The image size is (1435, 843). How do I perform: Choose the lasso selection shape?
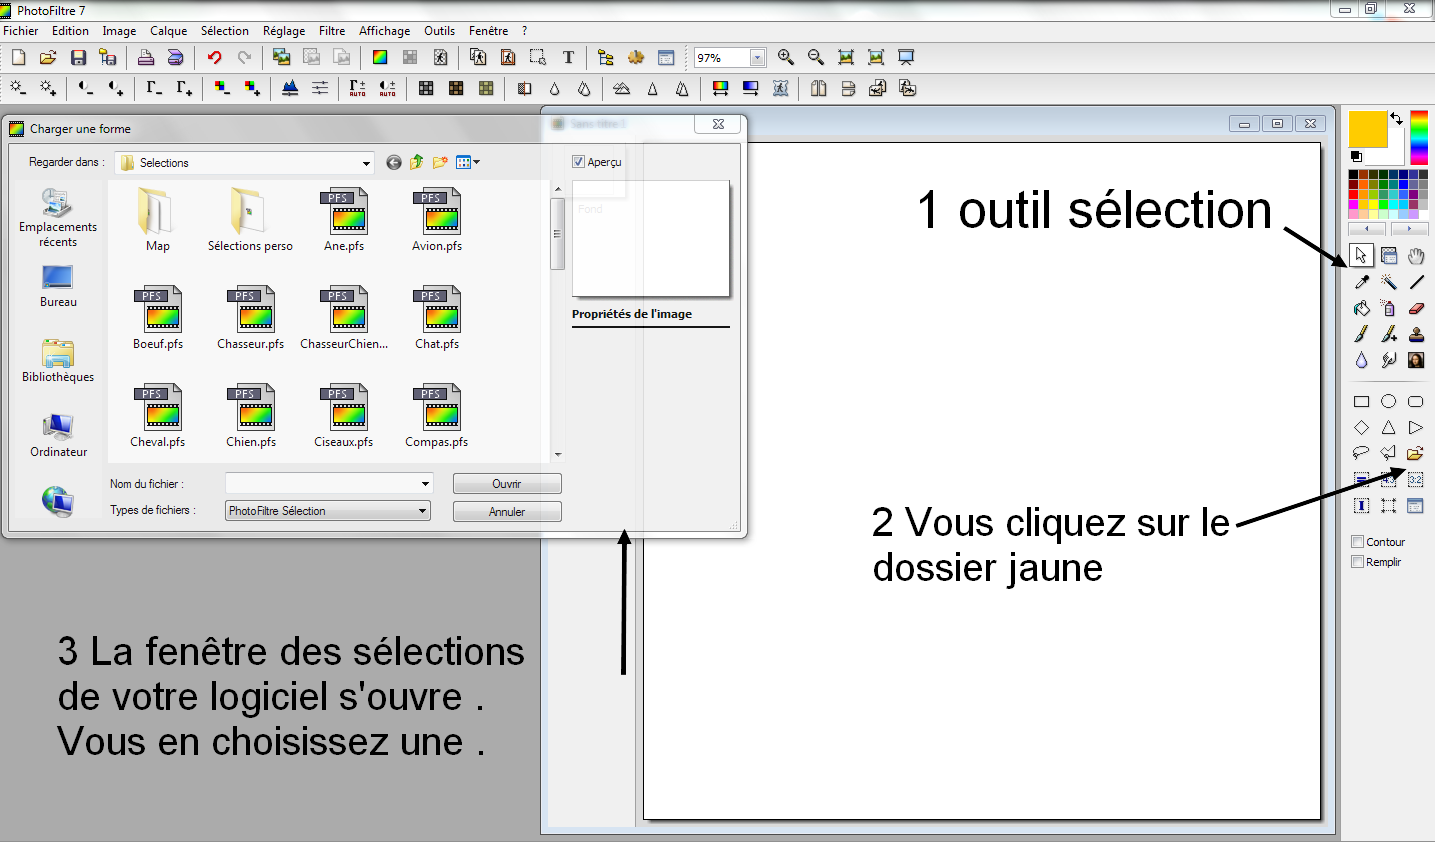pos(1361,453)
